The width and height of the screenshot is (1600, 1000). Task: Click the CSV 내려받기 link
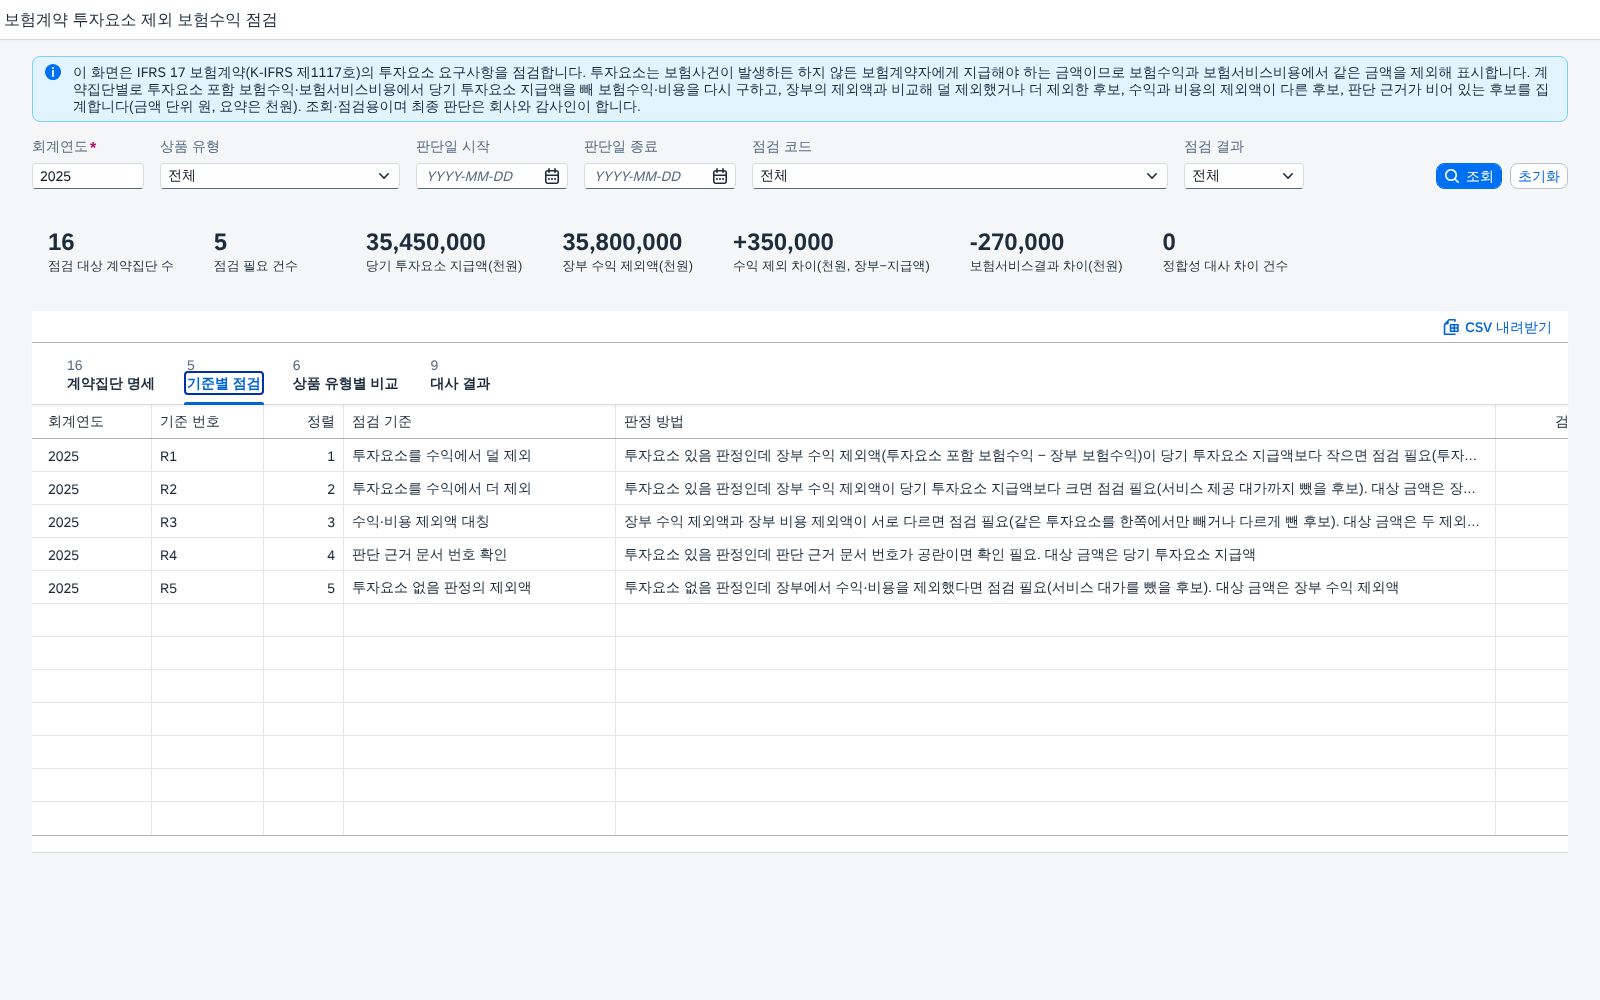click(1497, 327)
